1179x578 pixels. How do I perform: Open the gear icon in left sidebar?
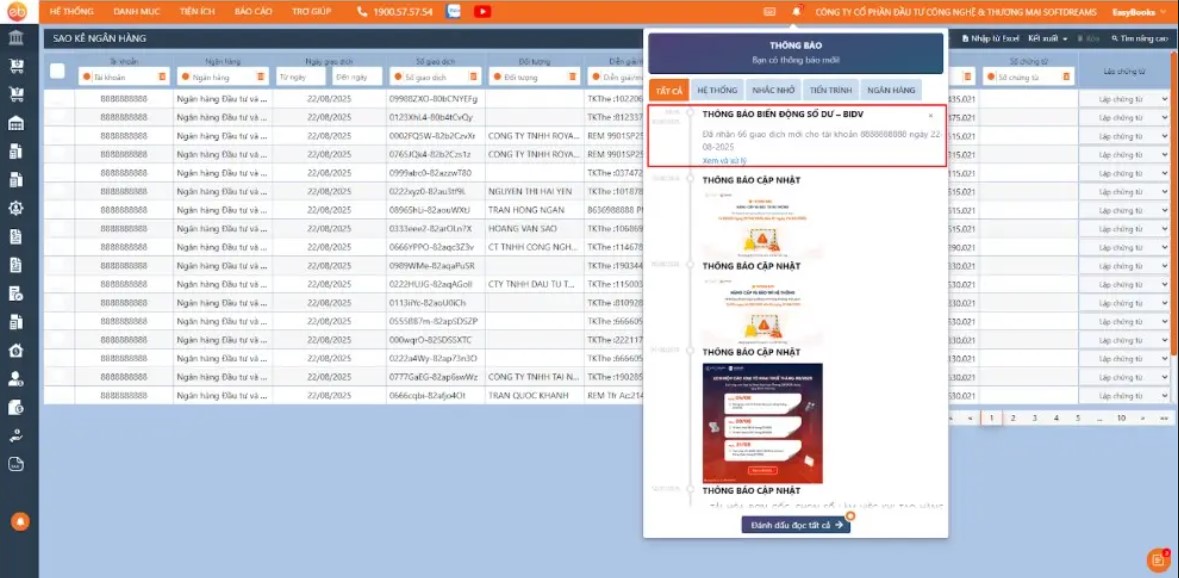coord(16,208)
